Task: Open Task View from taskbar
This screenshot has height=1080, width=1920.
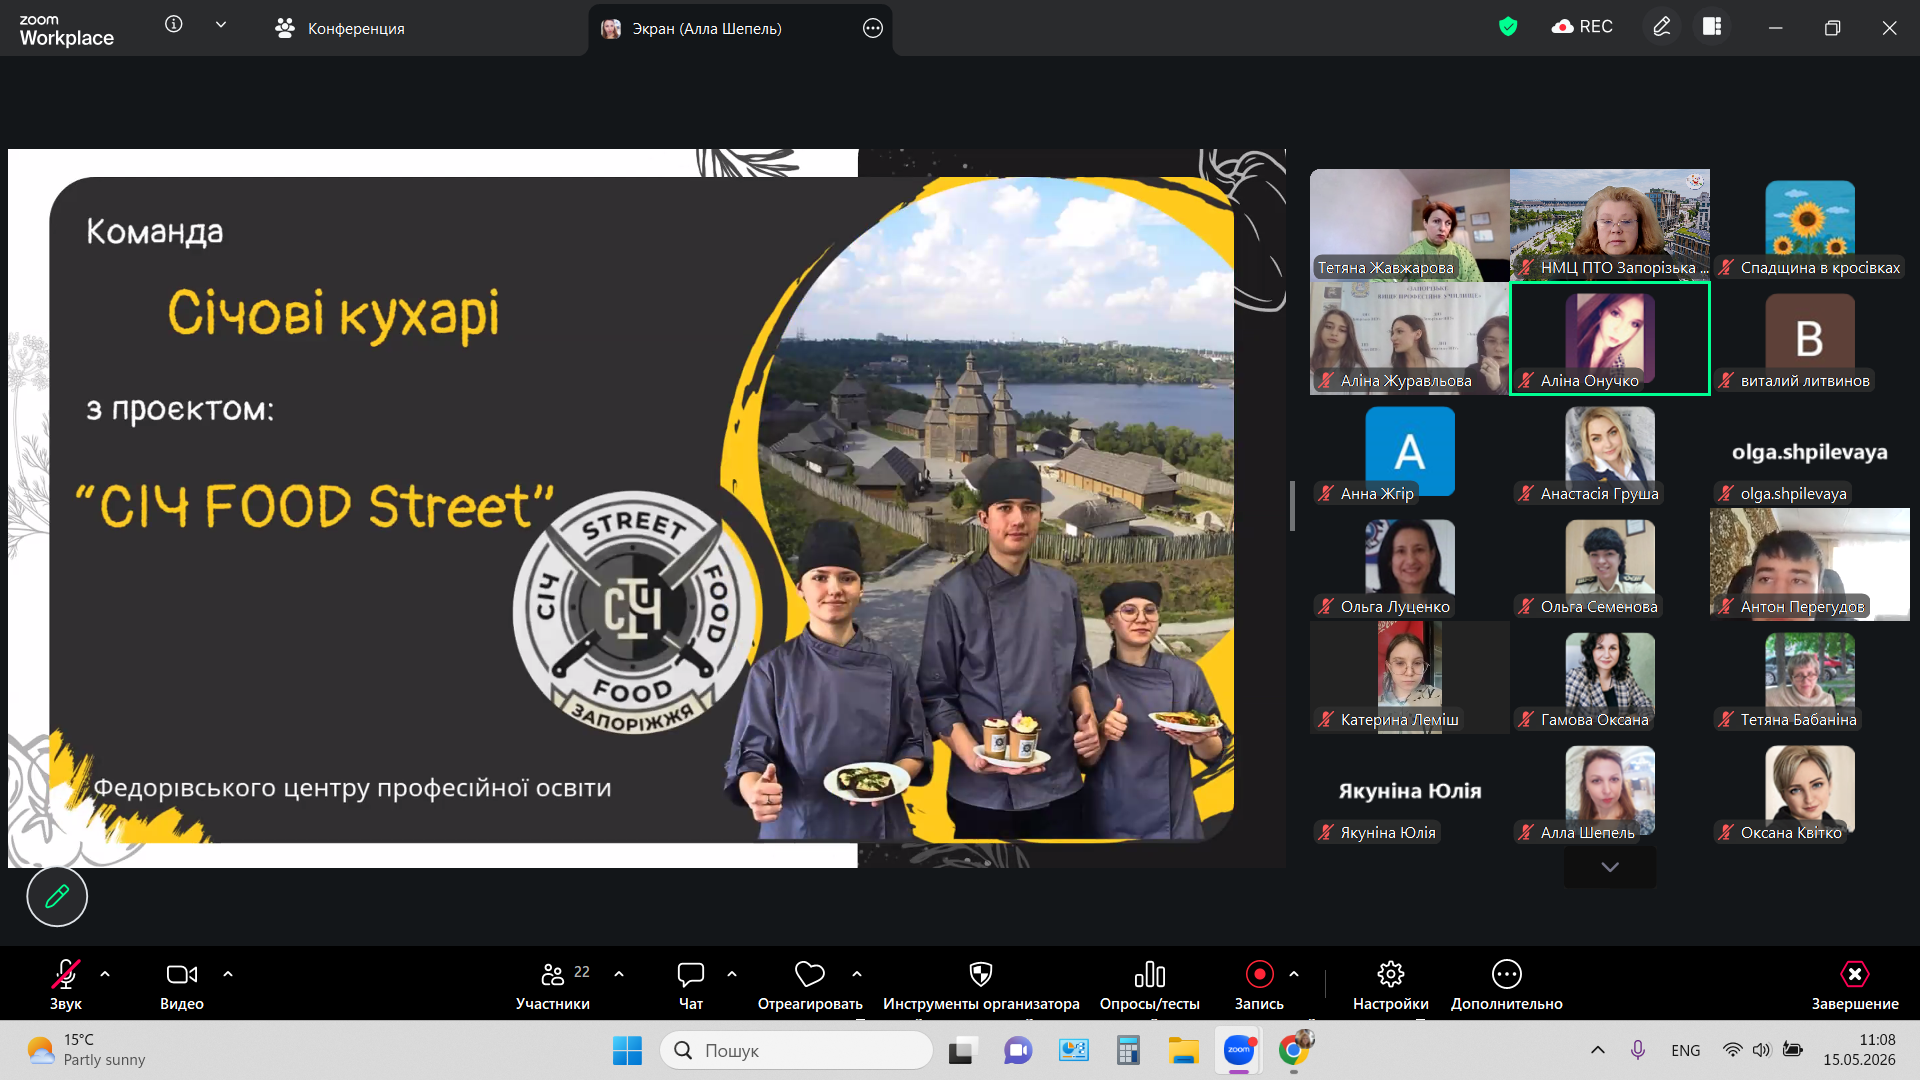Action: tap(962, 1050)
